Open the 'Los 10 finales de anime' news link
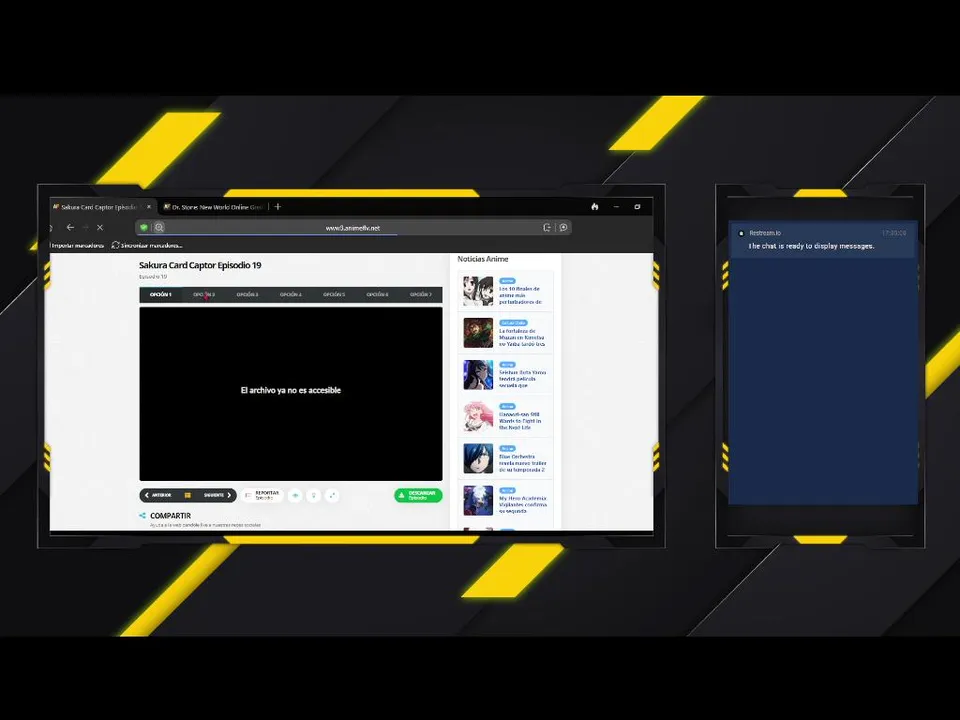This screenshot has height=720, width=960. pyautogui.click(x=521, y=295)
